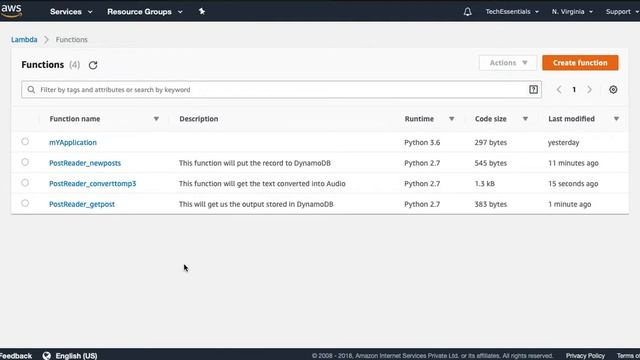Viewport: 640px width, 360px height.
Task: Click the yesterday last modified cell
Action: [x=563, y=142]
